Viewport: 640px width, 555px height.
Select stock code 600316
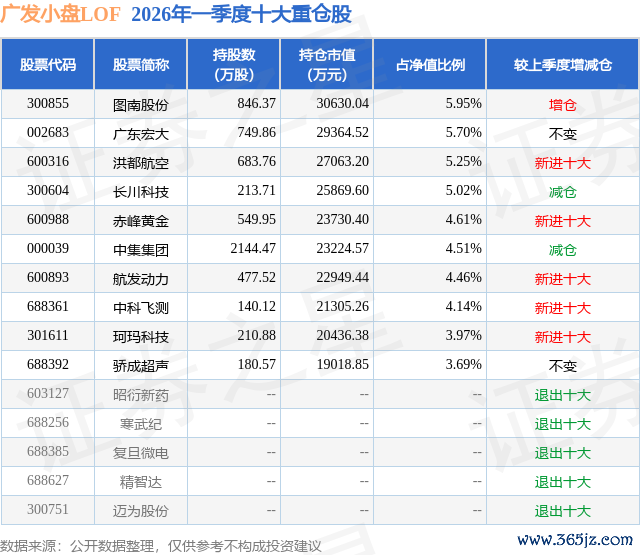[x=48, y=162]
